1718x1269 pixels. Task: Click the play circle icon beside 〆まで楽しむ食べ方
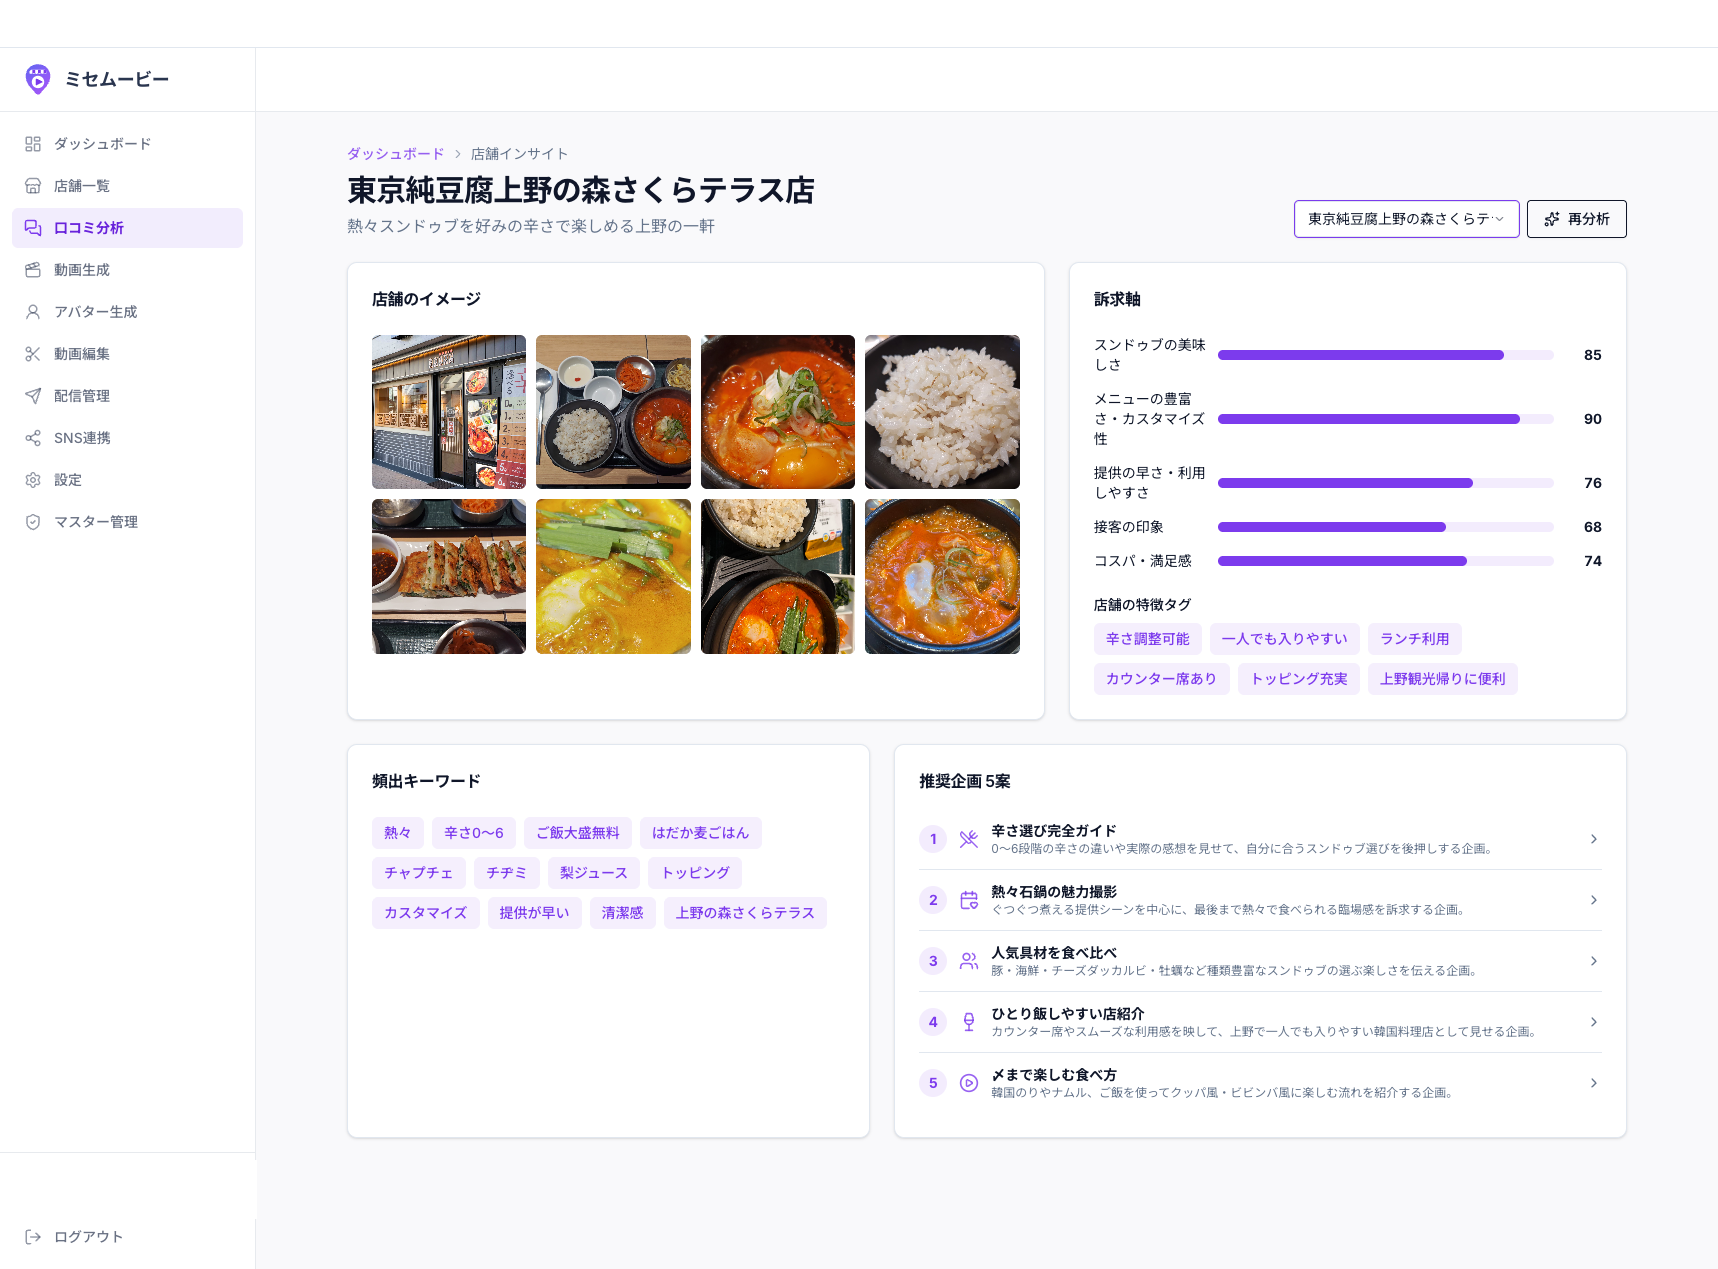[x=969, y=1083]
